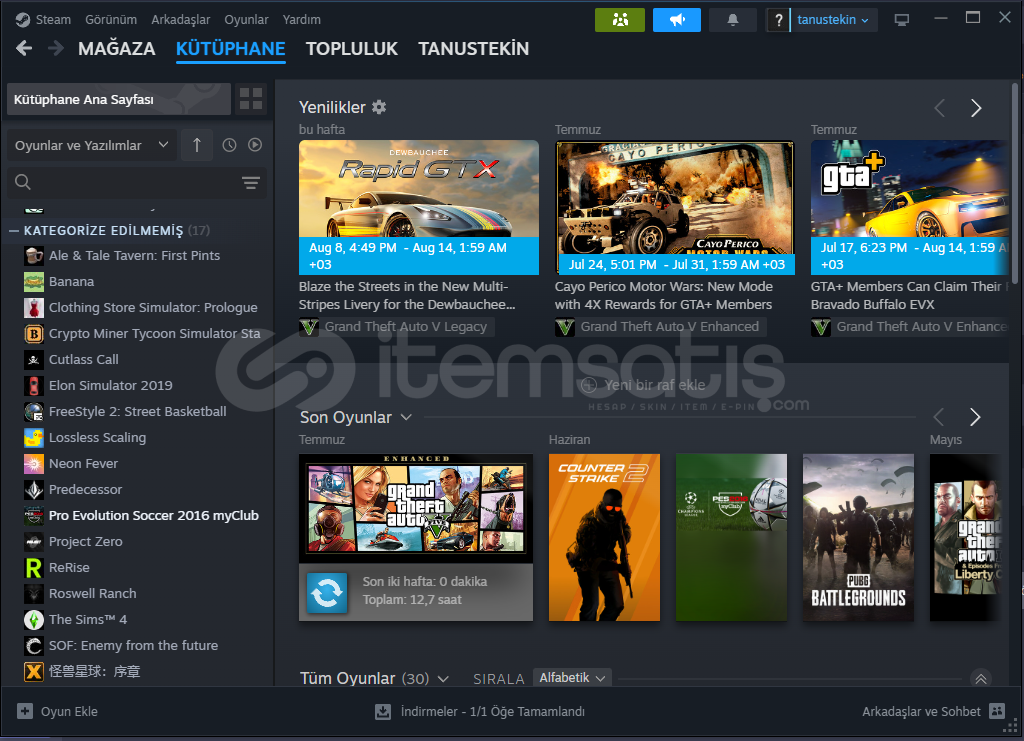Show previous Yenilikler news items
This screenshot has height=741, width=1024.
click(940, 108)
